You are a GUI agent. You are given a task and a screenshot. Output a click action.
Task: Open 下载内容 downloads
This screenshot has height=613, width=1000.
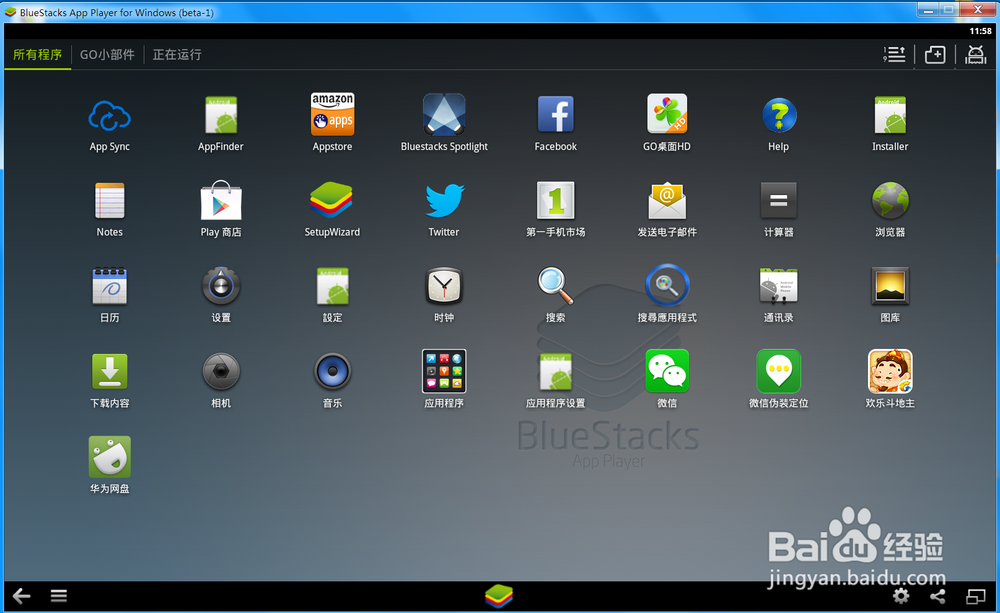(110, 372)
